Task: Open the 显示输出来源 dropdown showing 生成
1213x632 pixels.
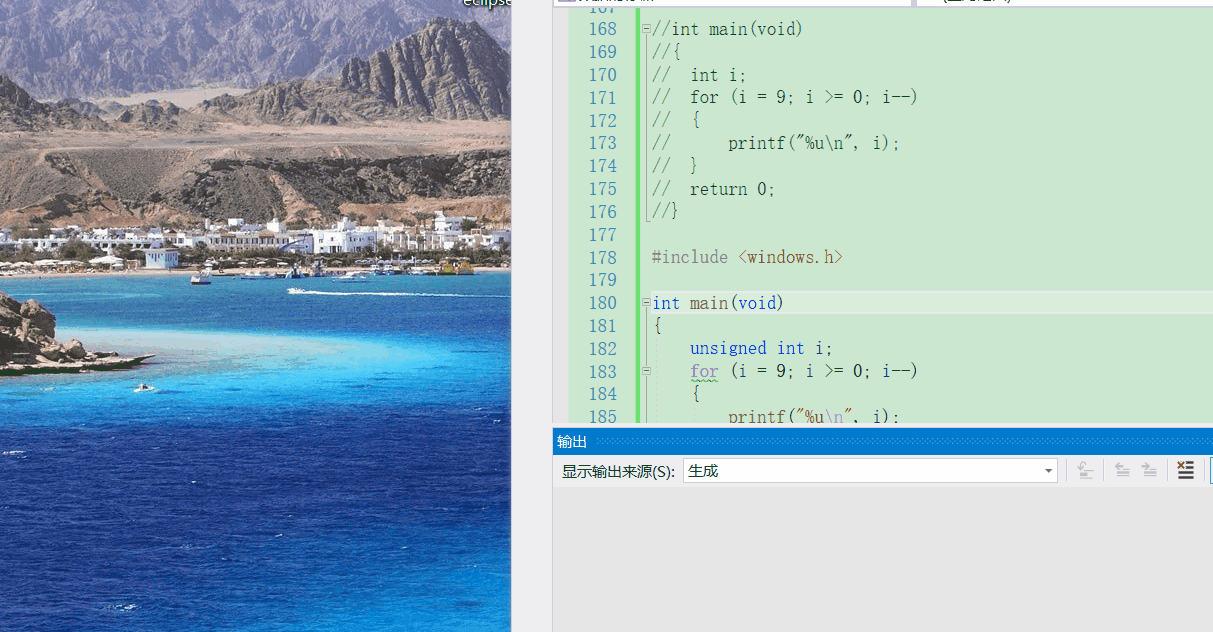Action: point(870,471)
